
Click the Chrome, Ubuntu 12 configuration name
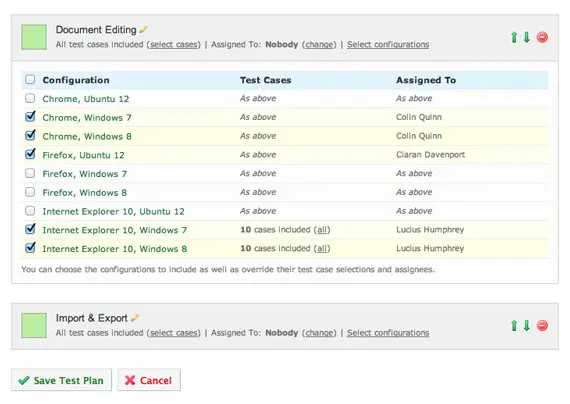point(86,99)
